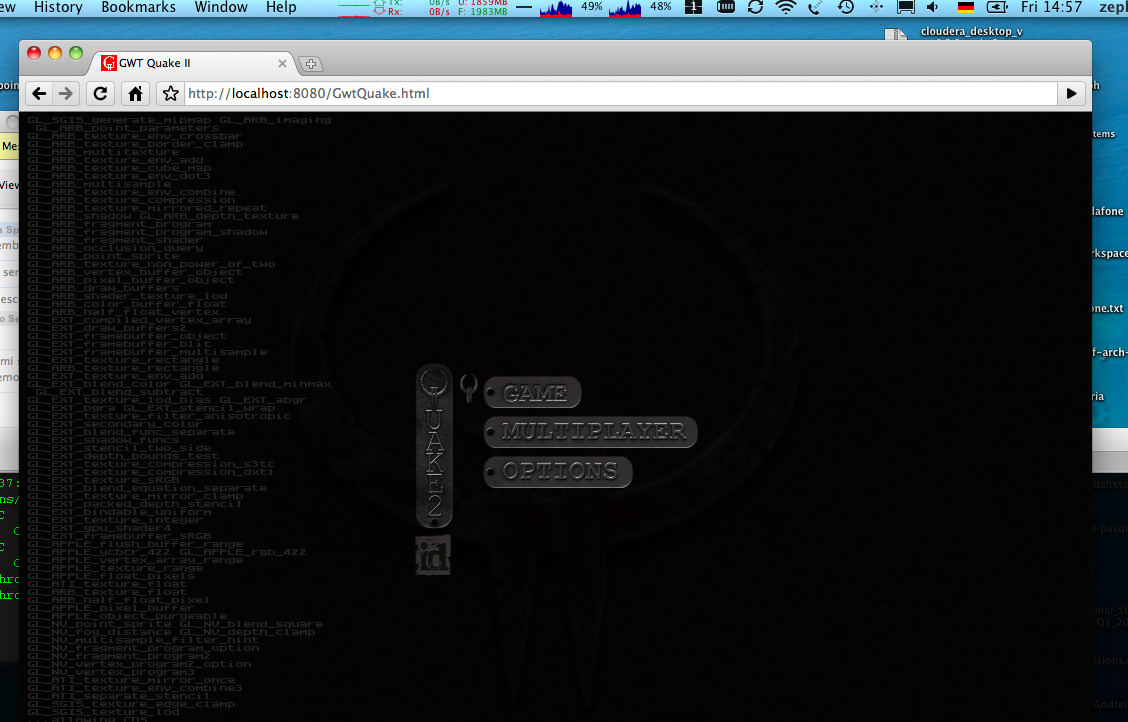Click the address bar URL field
Image resolution: width=1128 pixels, height=722 pixels.
[x=620, y=94]
